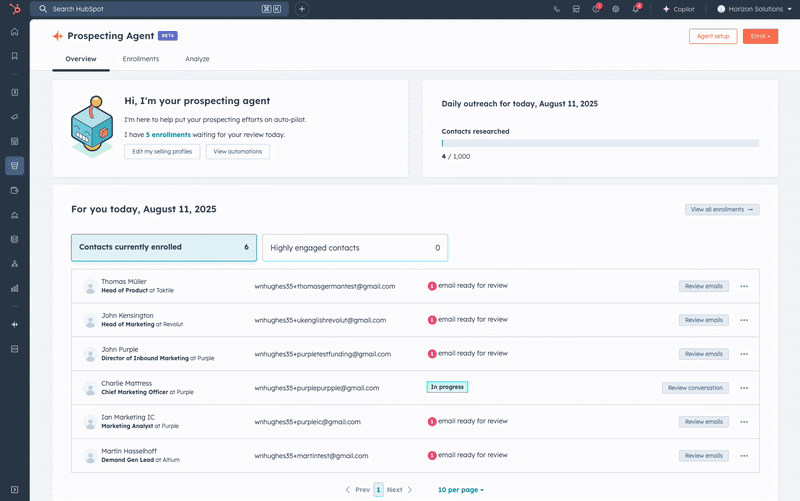Select the Contacts currently enrolled filter card

pyautogui.click(x=163, y=247)
